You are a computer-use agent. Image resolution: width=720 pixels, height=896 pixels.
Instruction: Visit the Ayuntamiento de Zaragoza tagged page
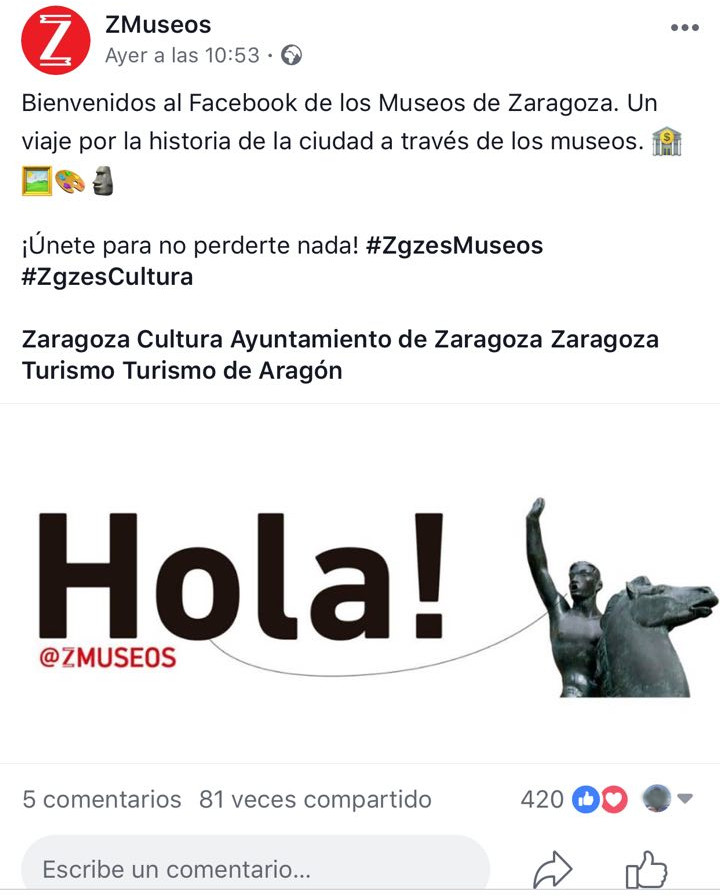[x=386, y=339]
